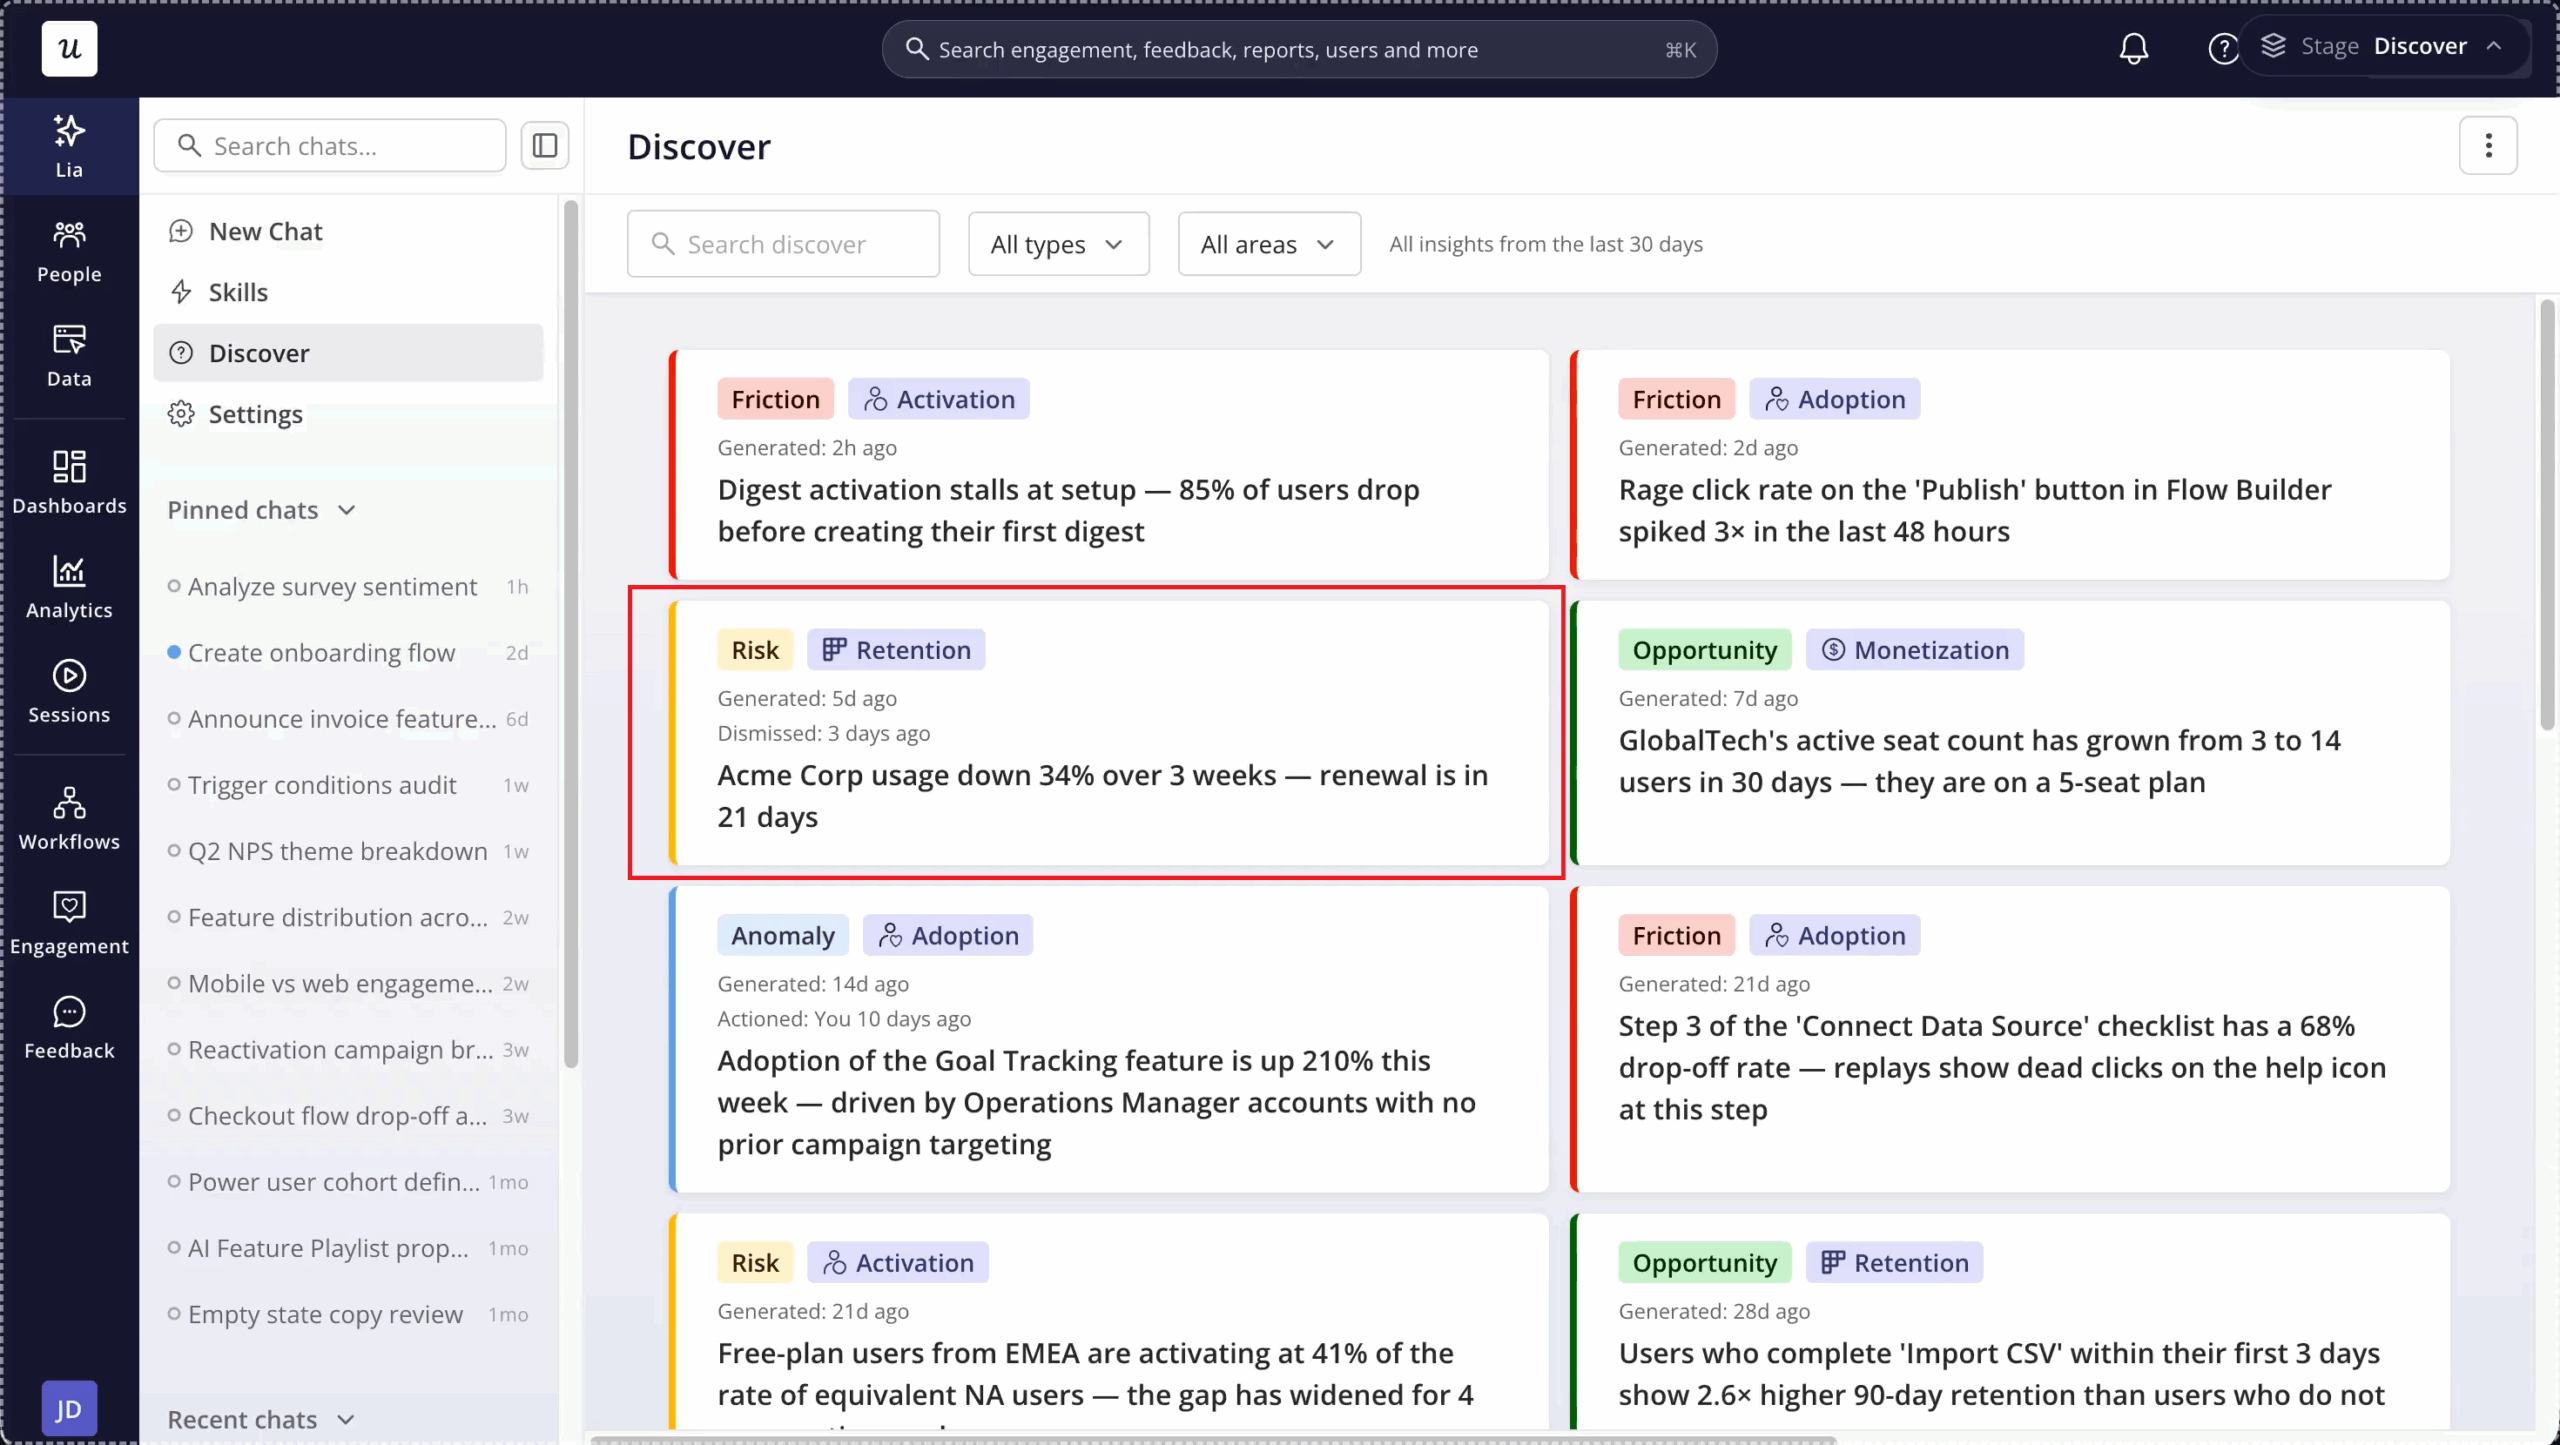
Task: Open Settings in the chat menu
Action: pos(348,414)
